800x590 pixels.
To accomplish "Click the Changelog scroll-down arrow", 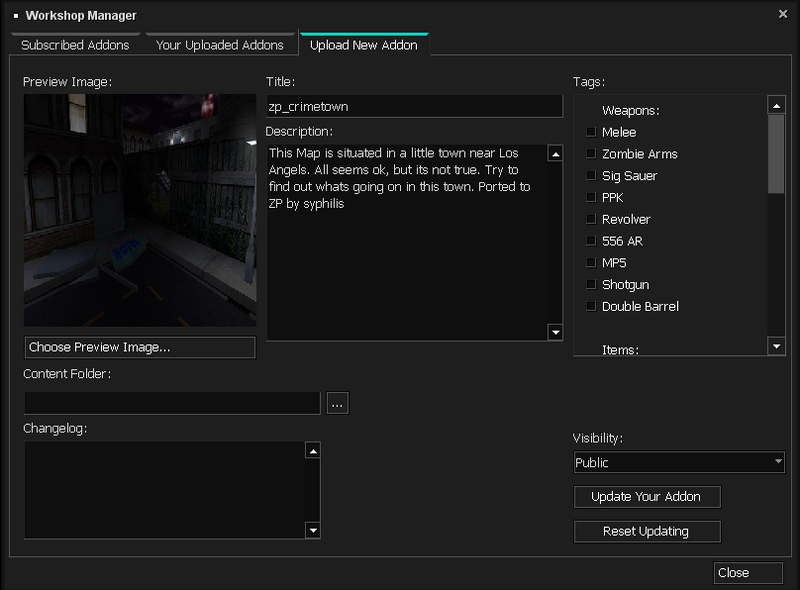I will coord(311,531).
